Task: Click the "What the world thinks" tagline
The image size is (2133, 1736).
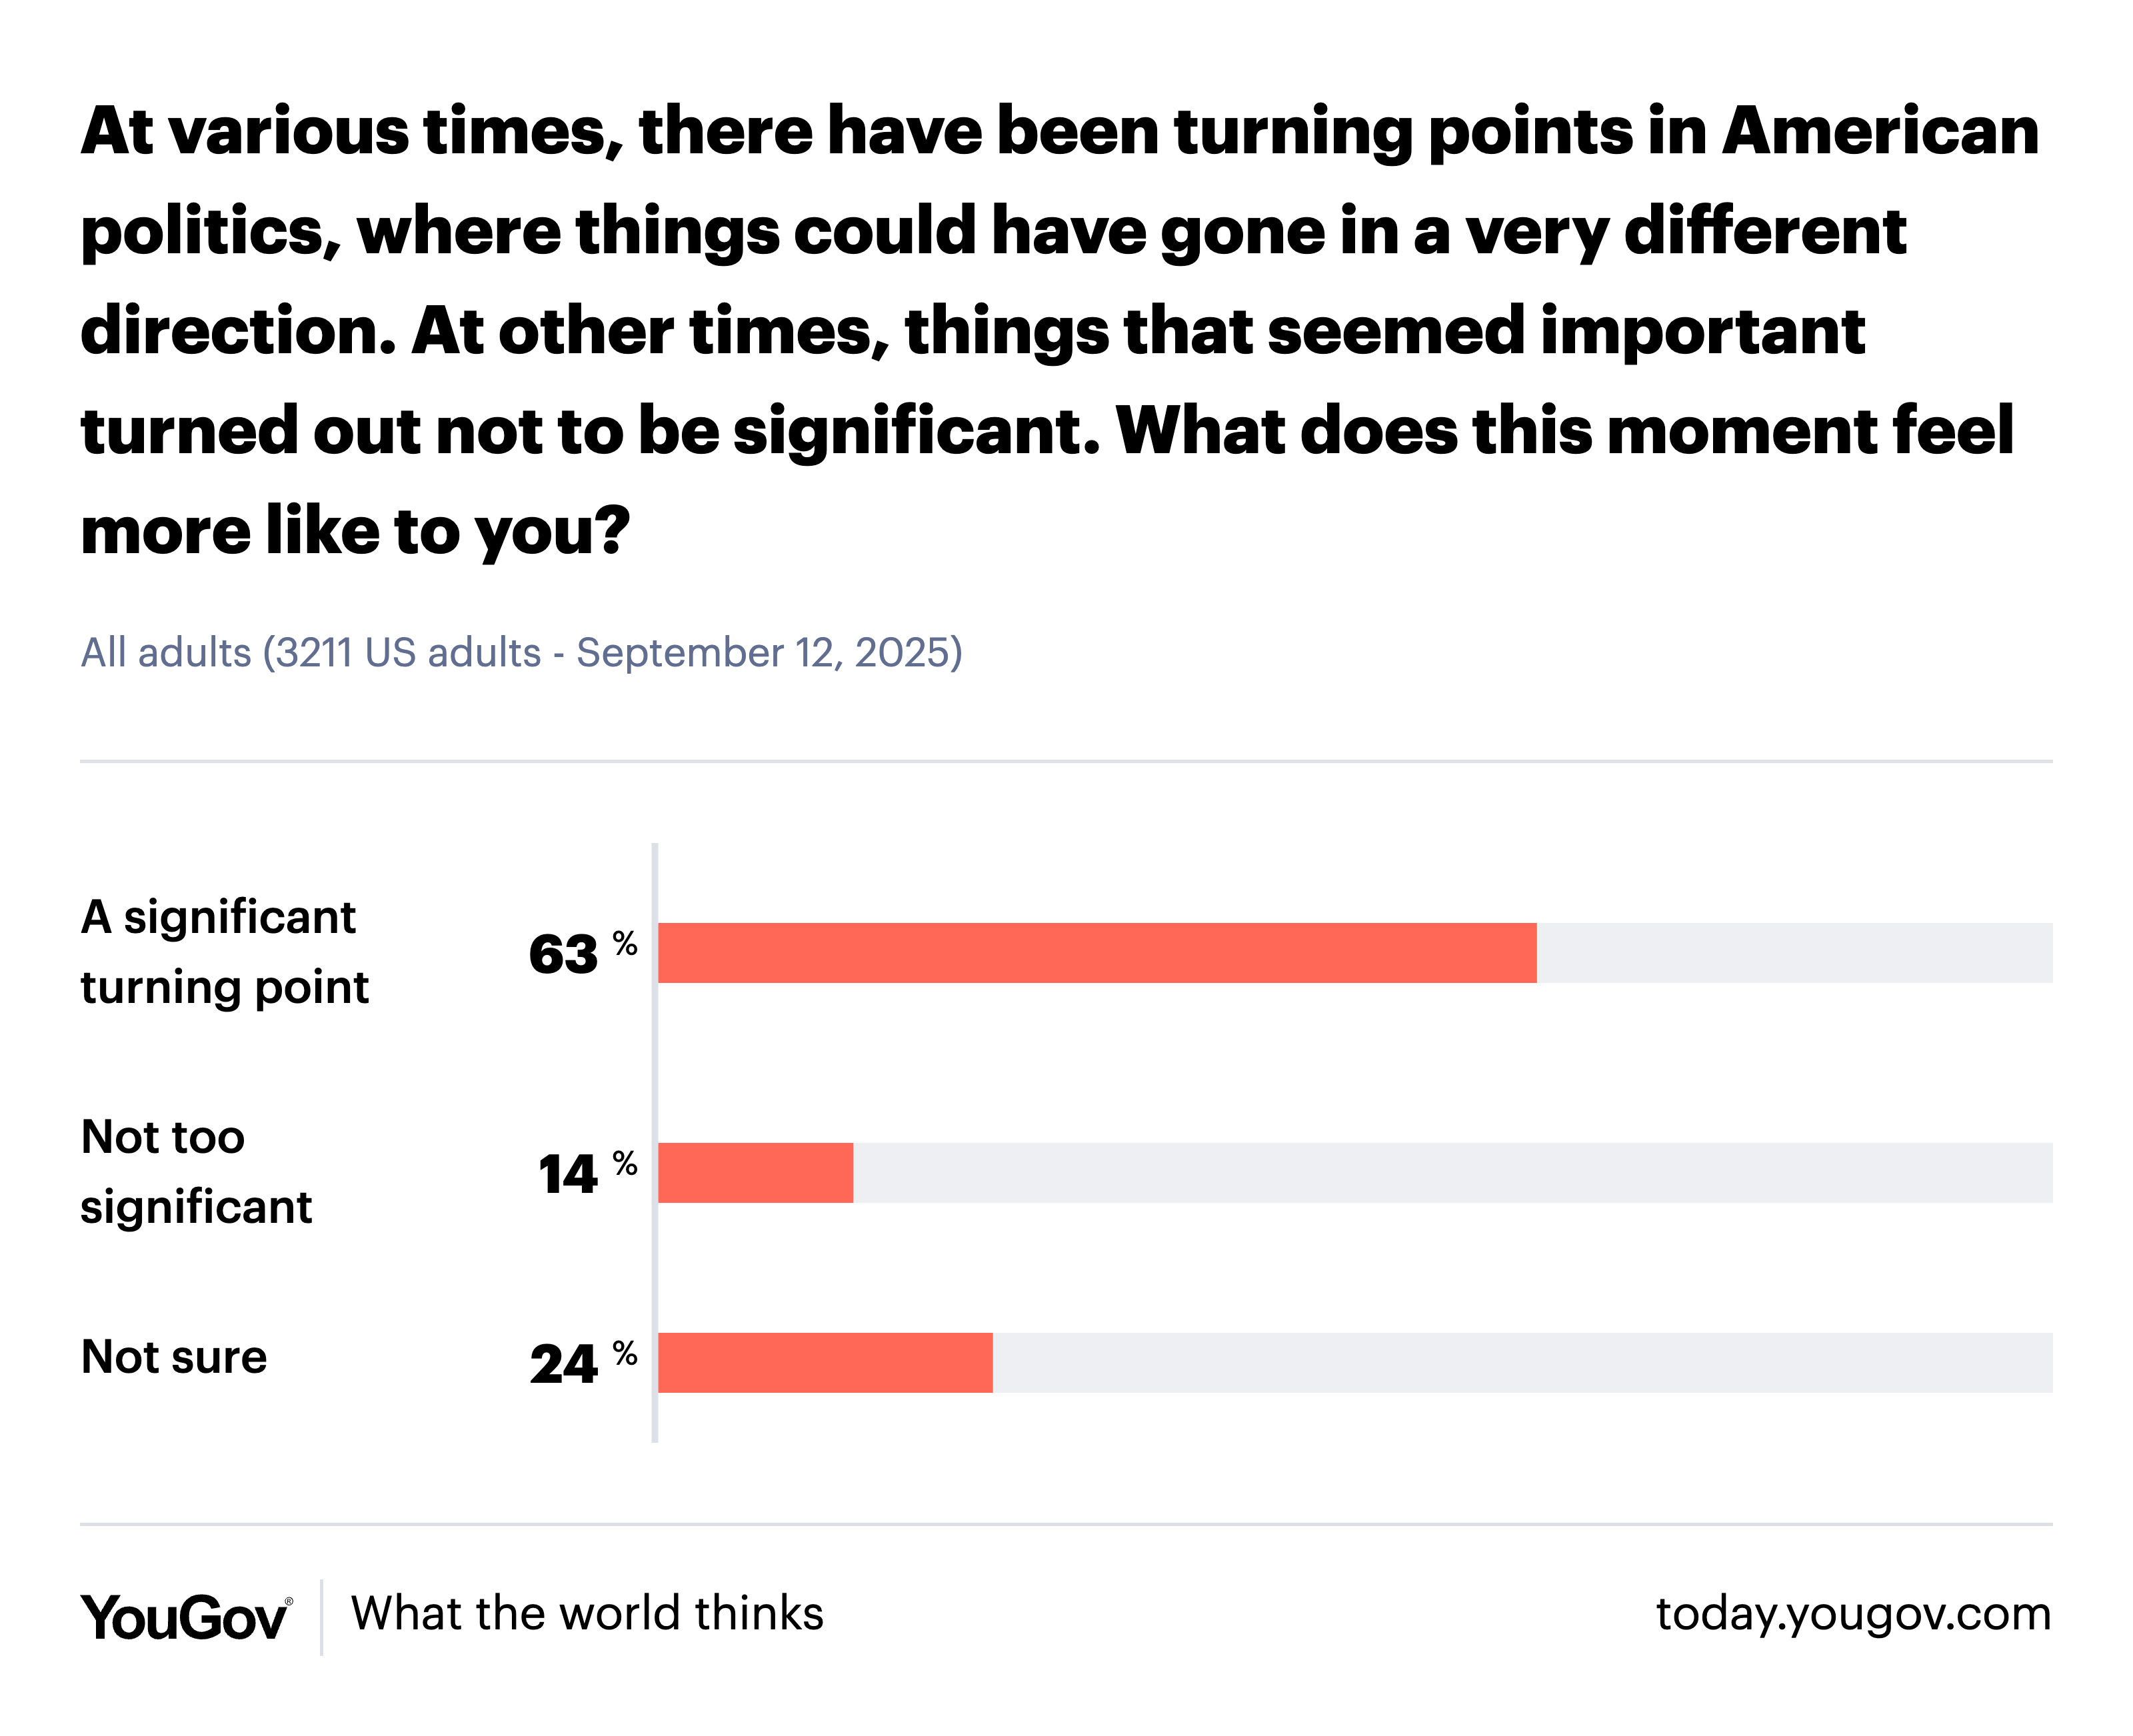Action: [587, 1614]
